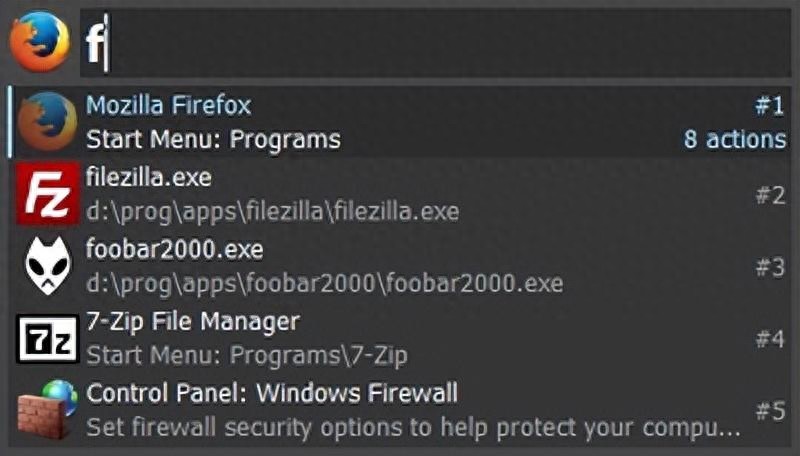Open Control Panel: Windows Firewall result
This screenshot has width=800, height=456.
(400, 410)
